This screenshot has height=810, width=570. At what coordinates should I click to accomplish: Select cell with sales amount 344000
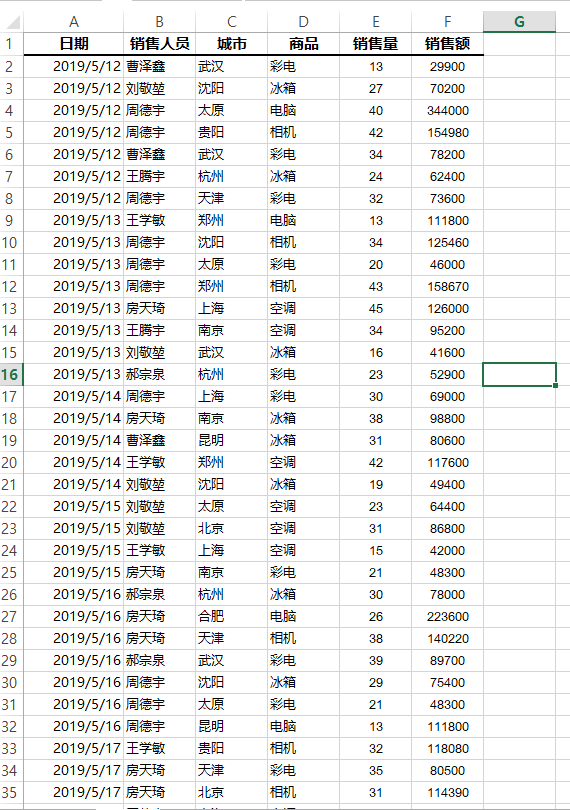(448, 111)
